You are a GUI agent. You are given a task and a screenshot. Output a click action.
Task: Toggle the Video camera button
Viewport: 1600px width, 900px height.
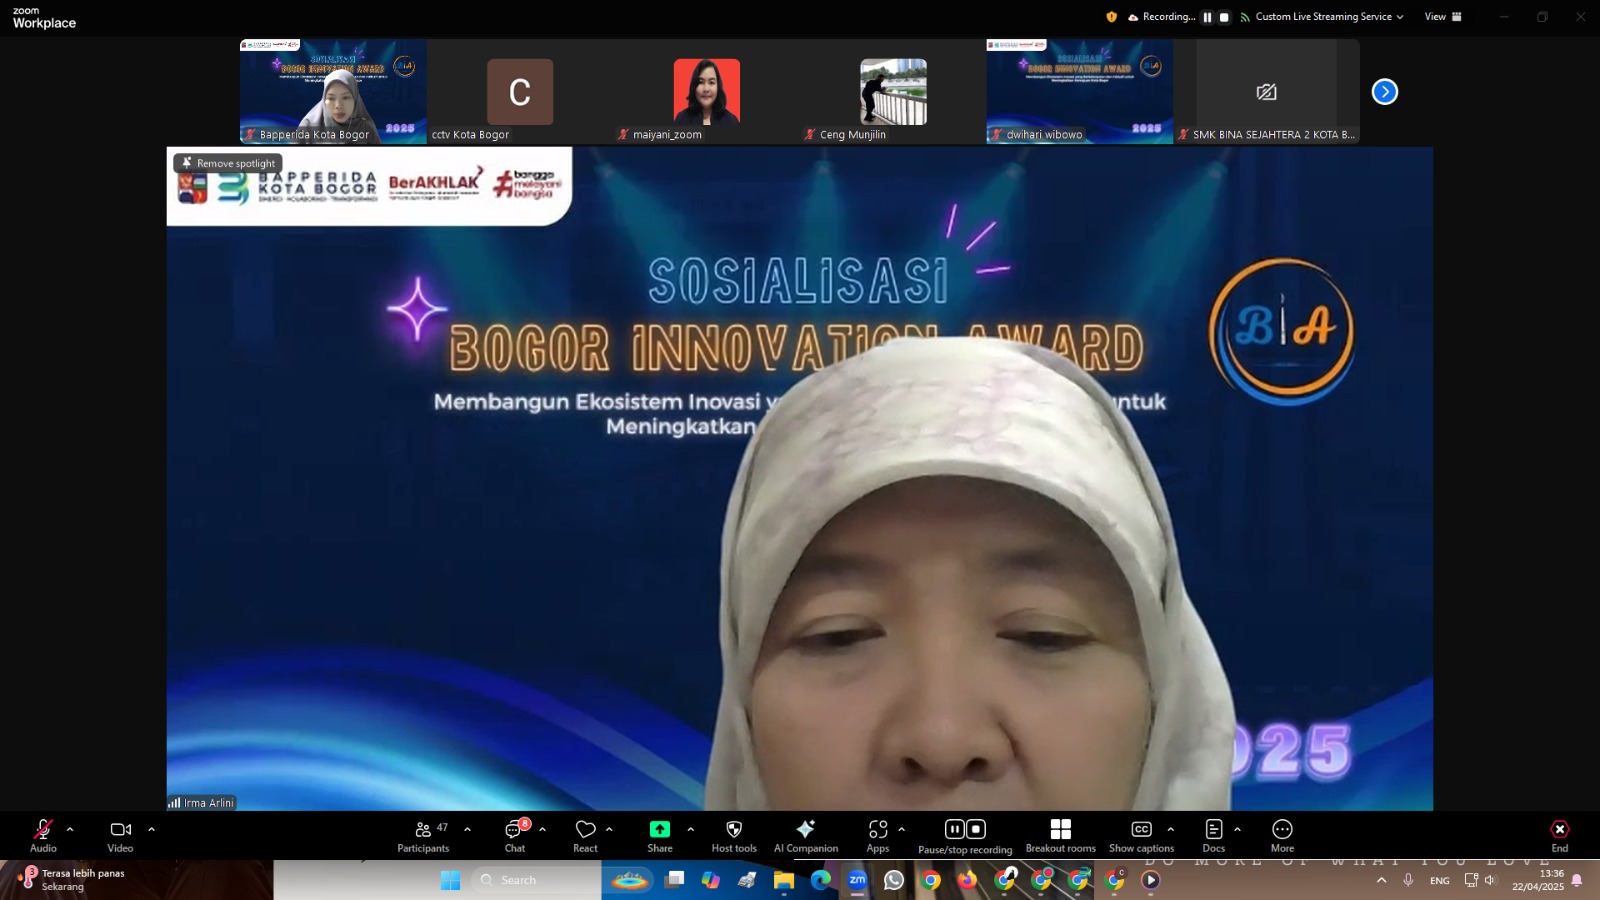[120, 836]
